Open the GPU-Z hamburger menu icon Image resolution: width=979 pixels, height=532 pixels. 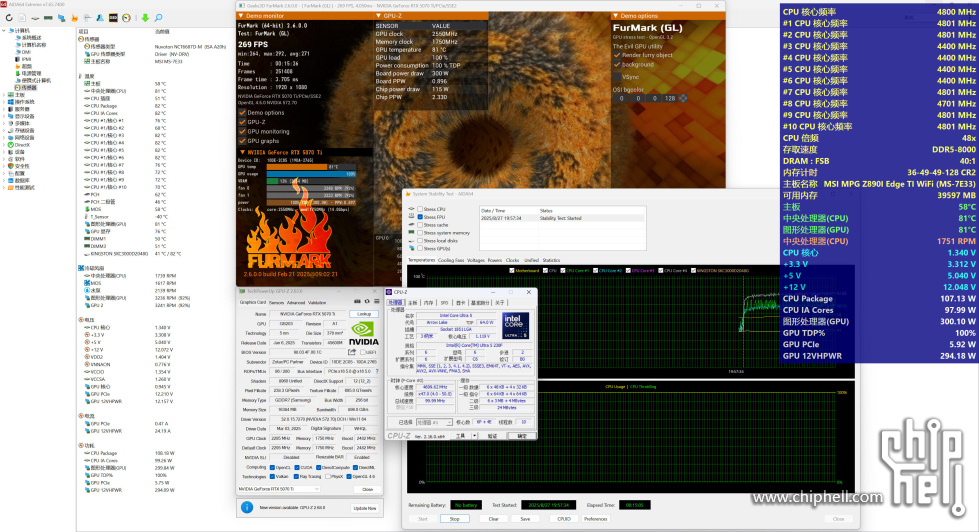coord(376,301)
